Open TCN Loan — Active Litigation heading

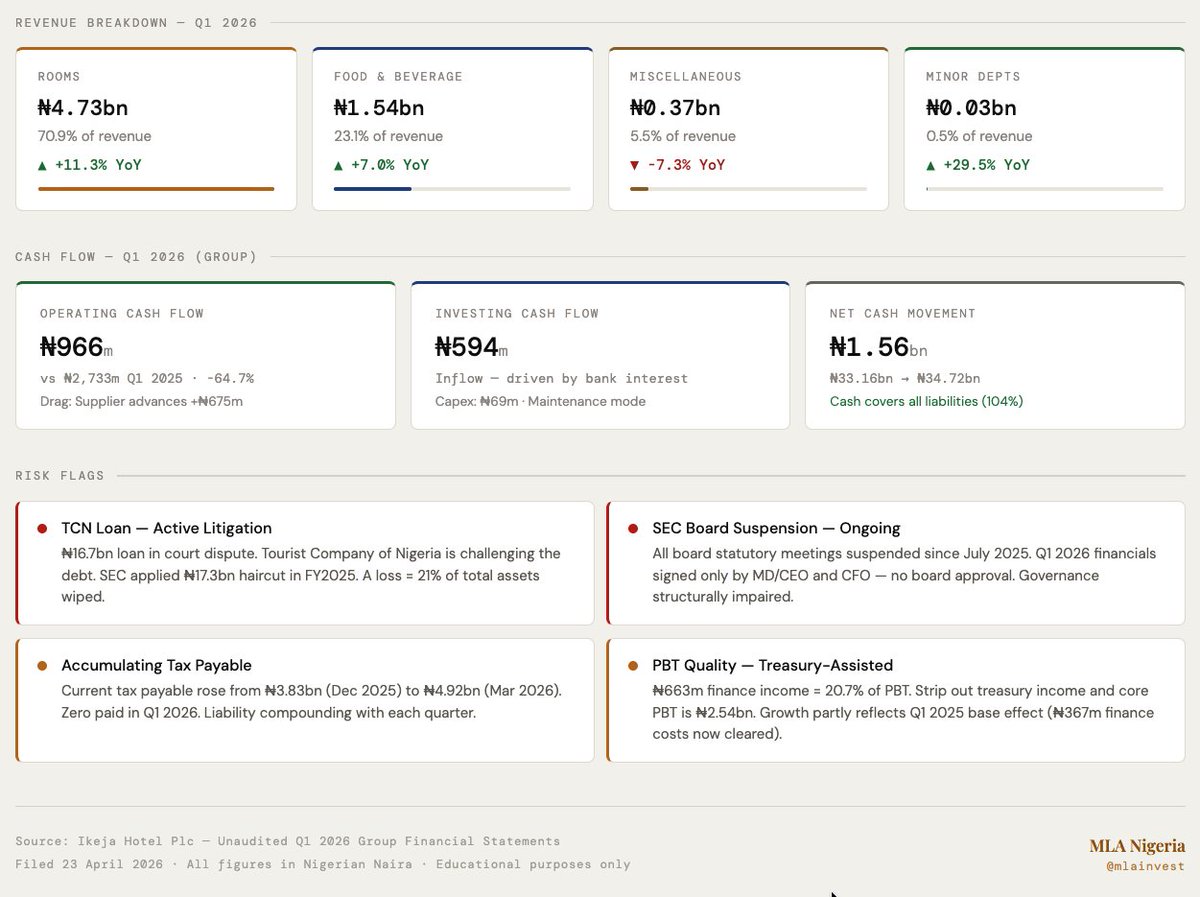166,528
